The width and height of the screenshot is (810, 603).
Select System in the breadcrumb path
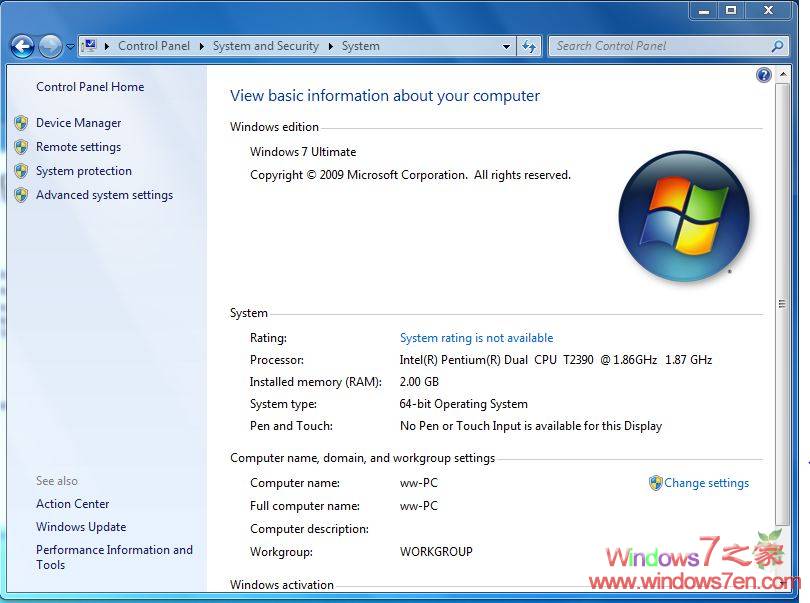click(360, 46)
